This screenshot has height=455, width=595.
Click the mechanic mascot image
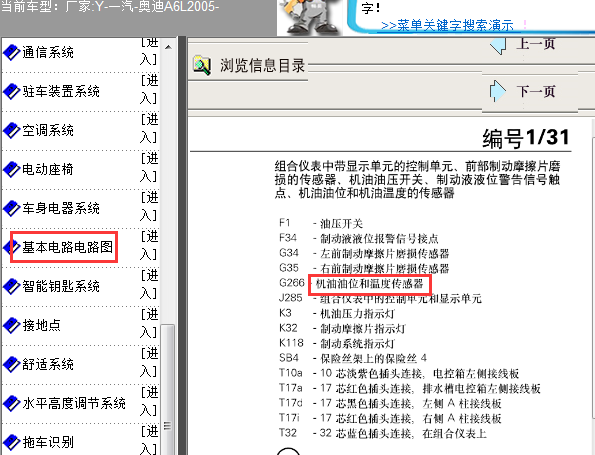pyautogui.click(x=310, y=17)
